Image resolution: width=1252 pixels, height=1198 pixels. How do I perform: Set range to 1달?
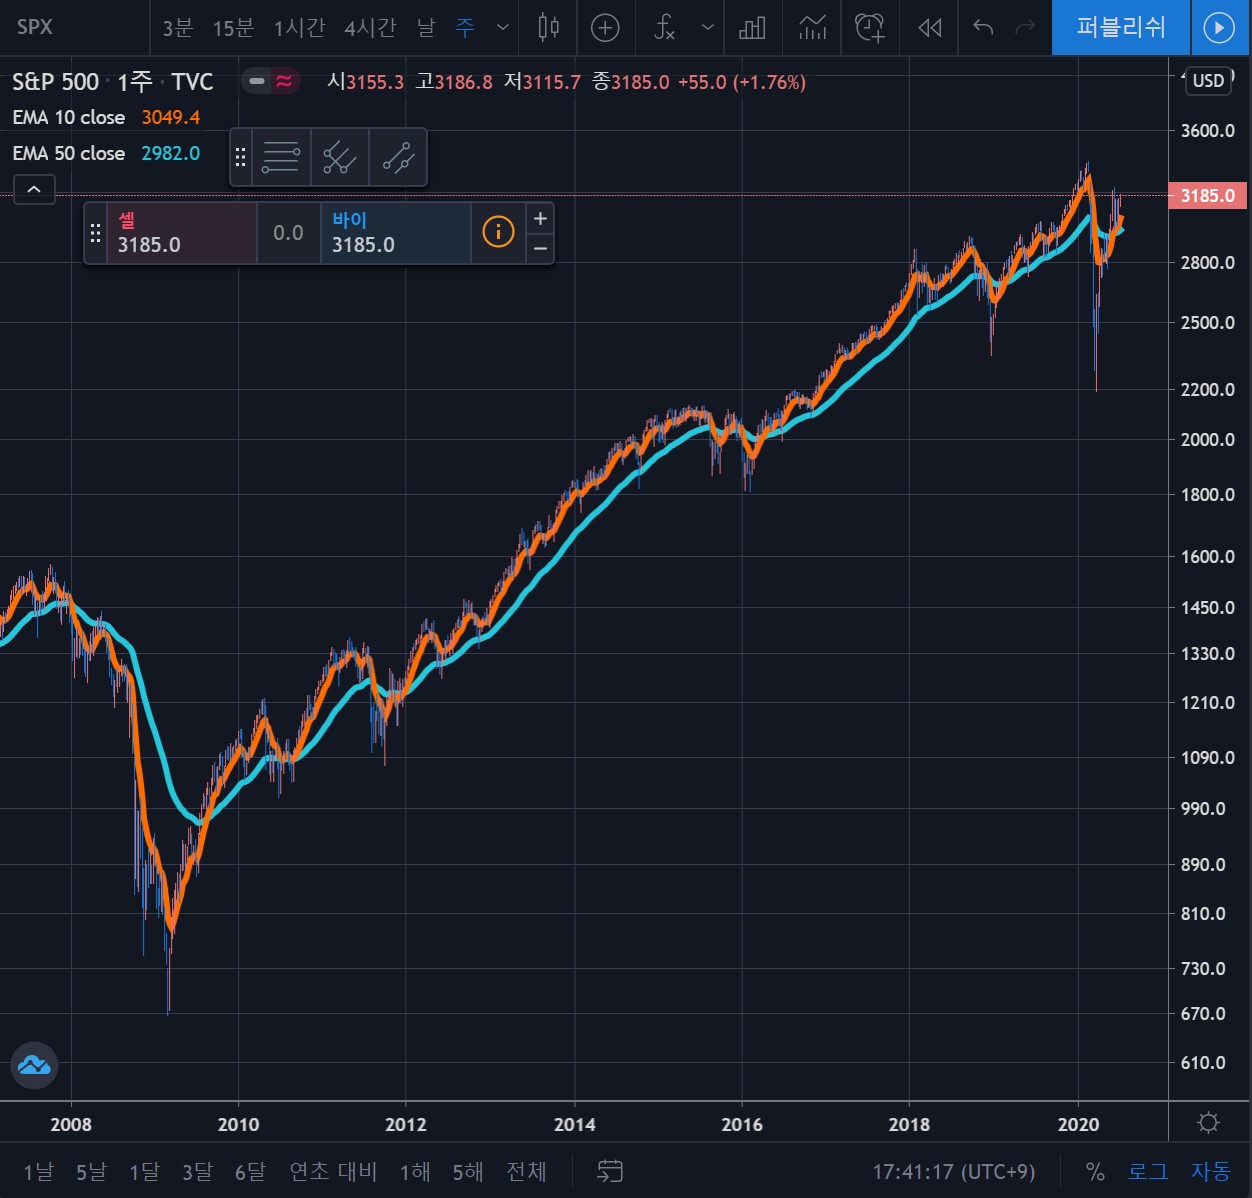point(144,1171)
